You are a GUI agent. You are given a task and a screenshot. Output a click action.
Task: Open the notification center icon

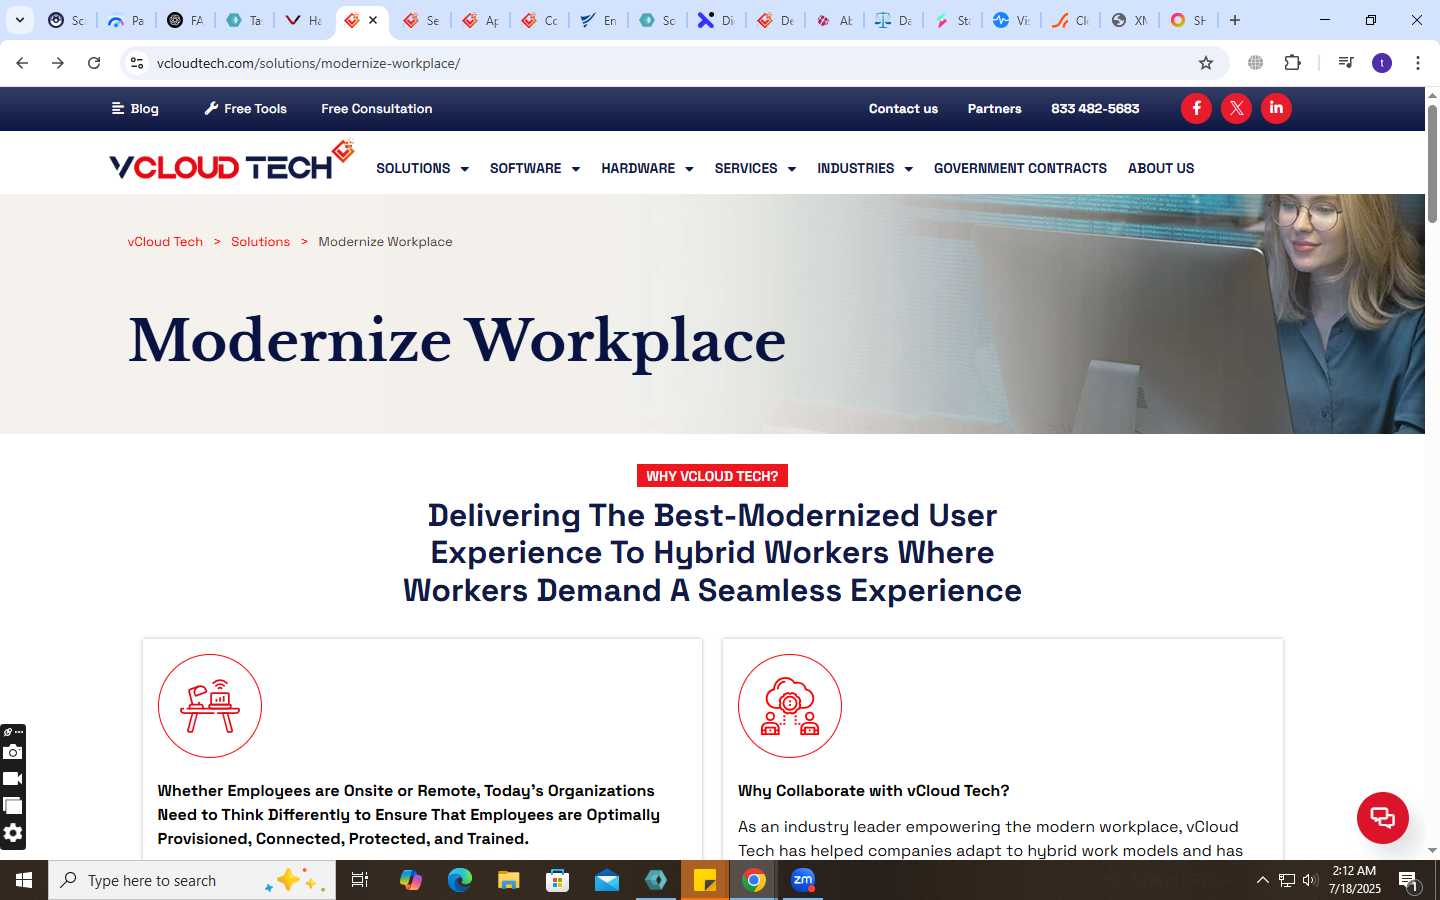(x=1408, y=881)
